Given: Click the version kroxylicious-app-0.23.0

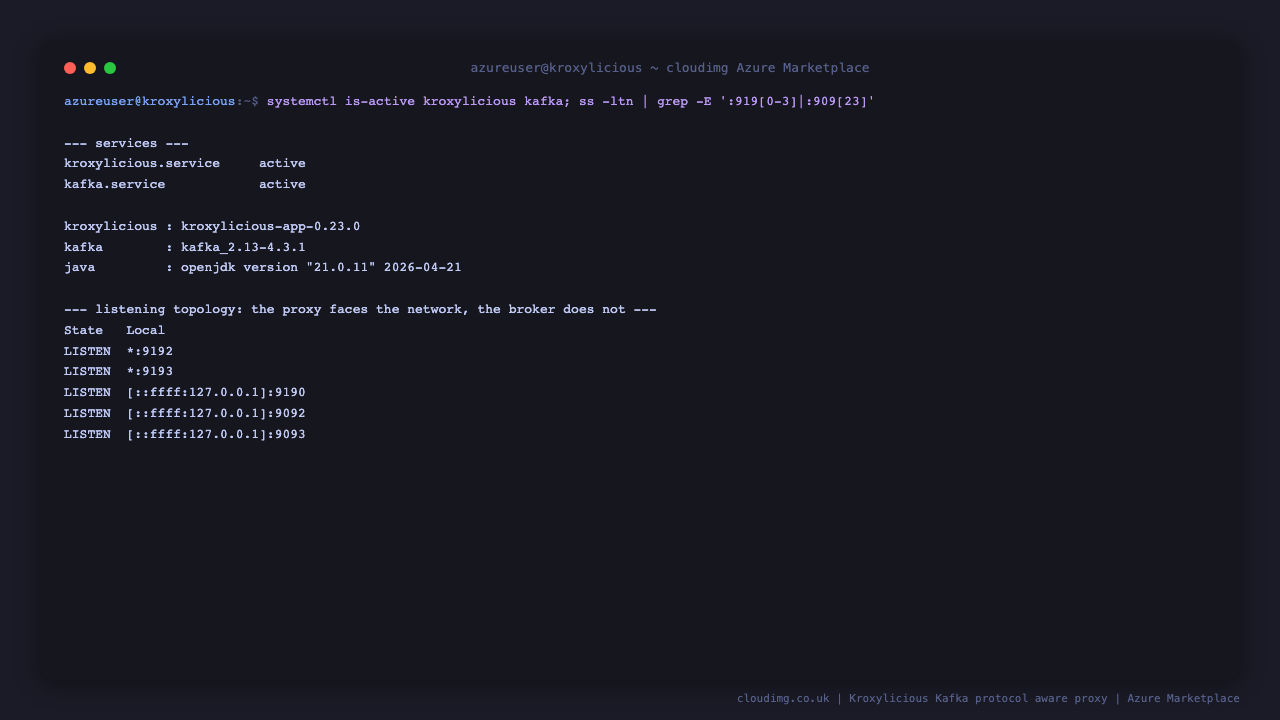Looking at the screenshot, I should [x=270, y=226].
